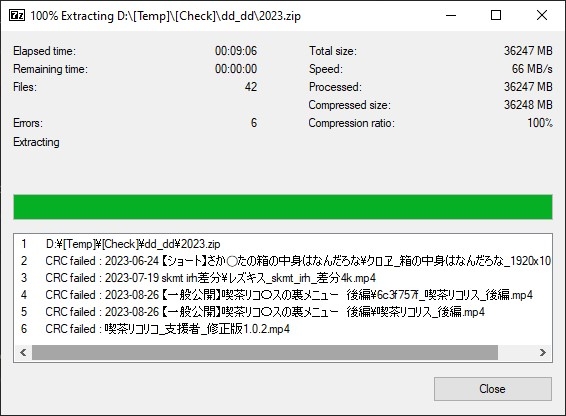Screen dimensions: 566x416
Task: Click the 7z application icon in title bar
Action: pyautogui.click(x=17, y=16)
